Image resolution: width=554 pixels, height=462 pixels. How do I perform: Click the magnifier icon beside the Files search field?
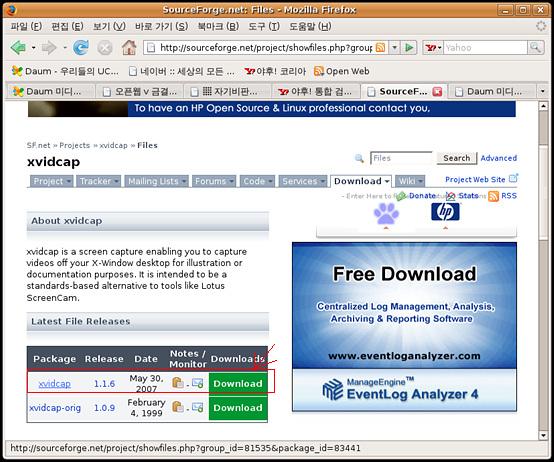point(359,158)
